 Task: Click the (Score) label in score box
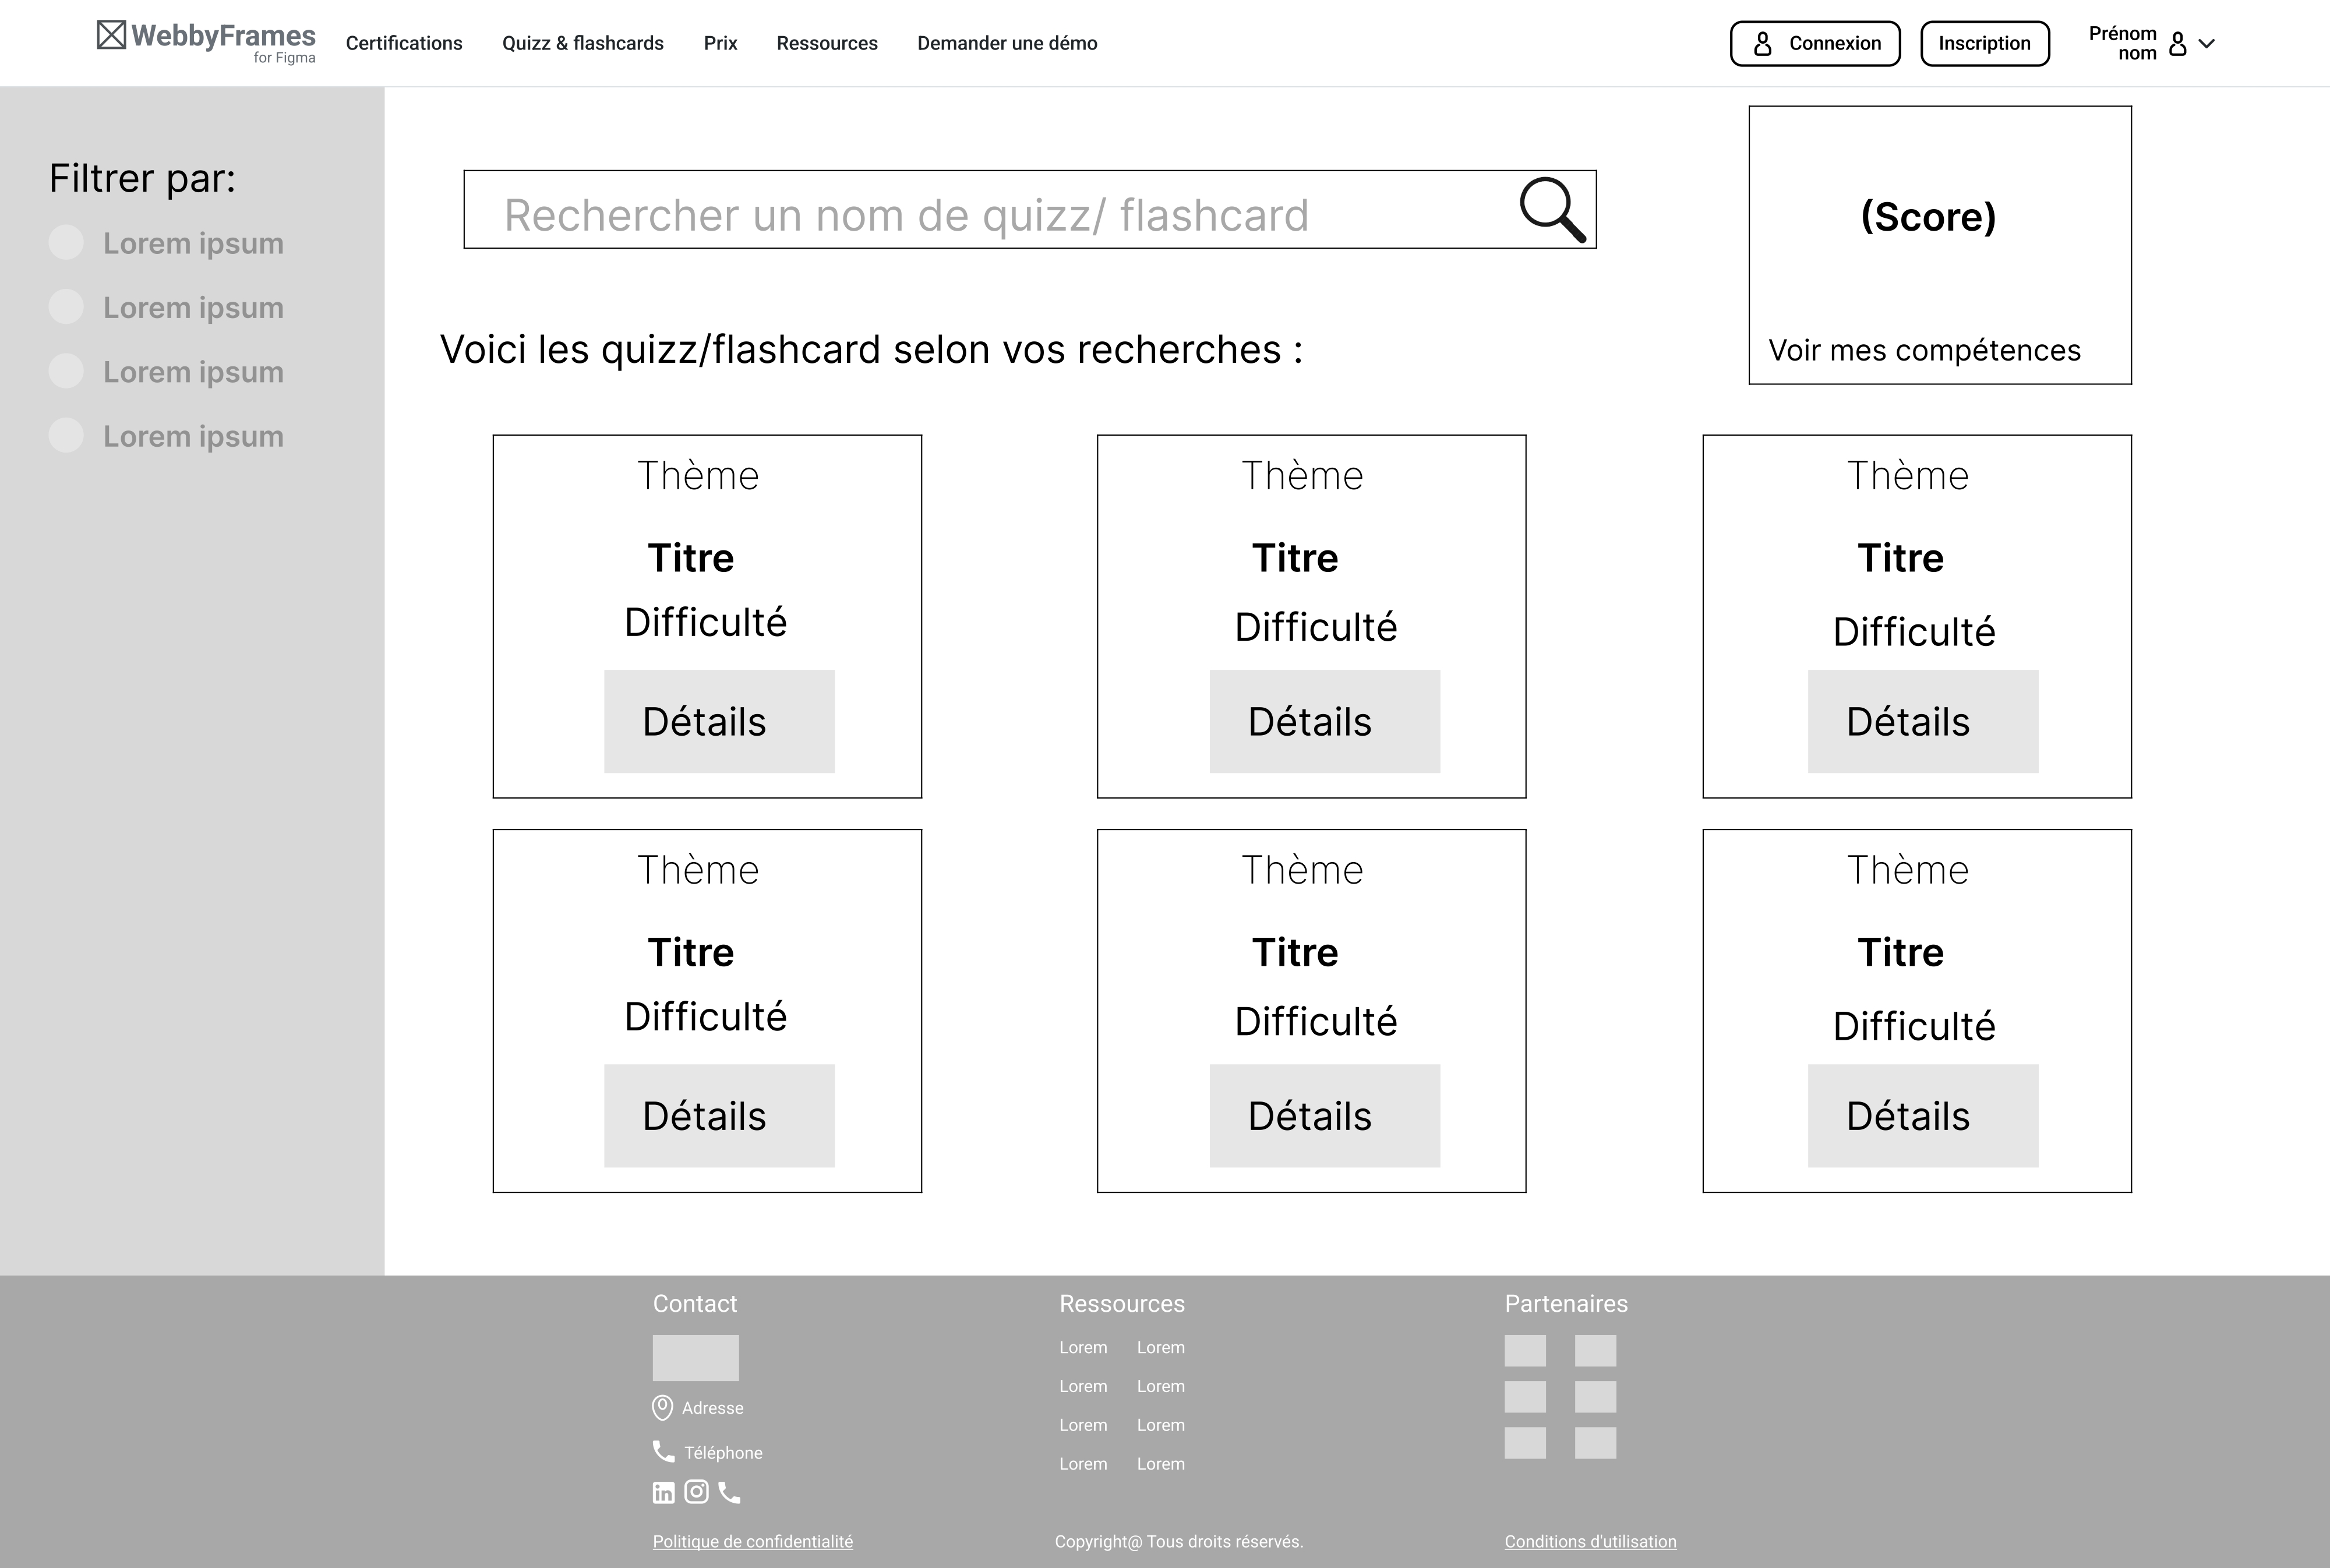pyautogui.click(x=1928, y=216)
